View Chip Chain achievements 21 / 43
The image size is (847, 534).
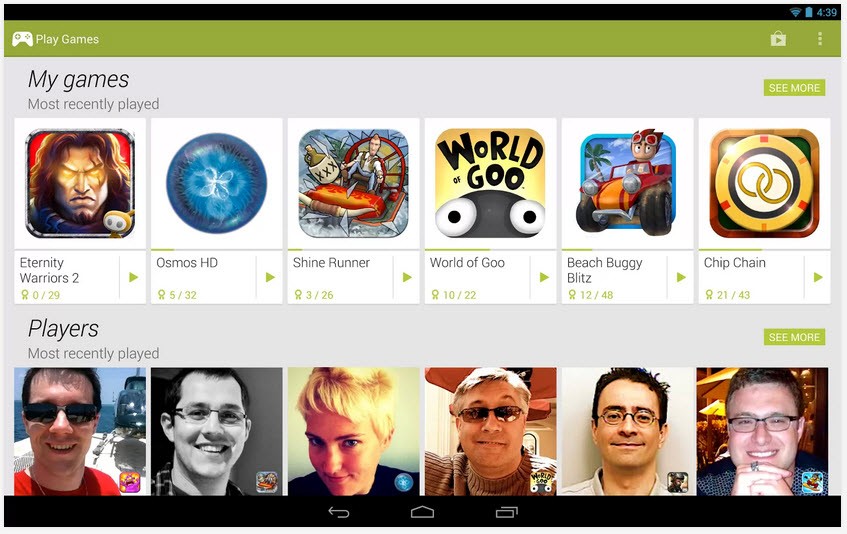click(728, 295)
